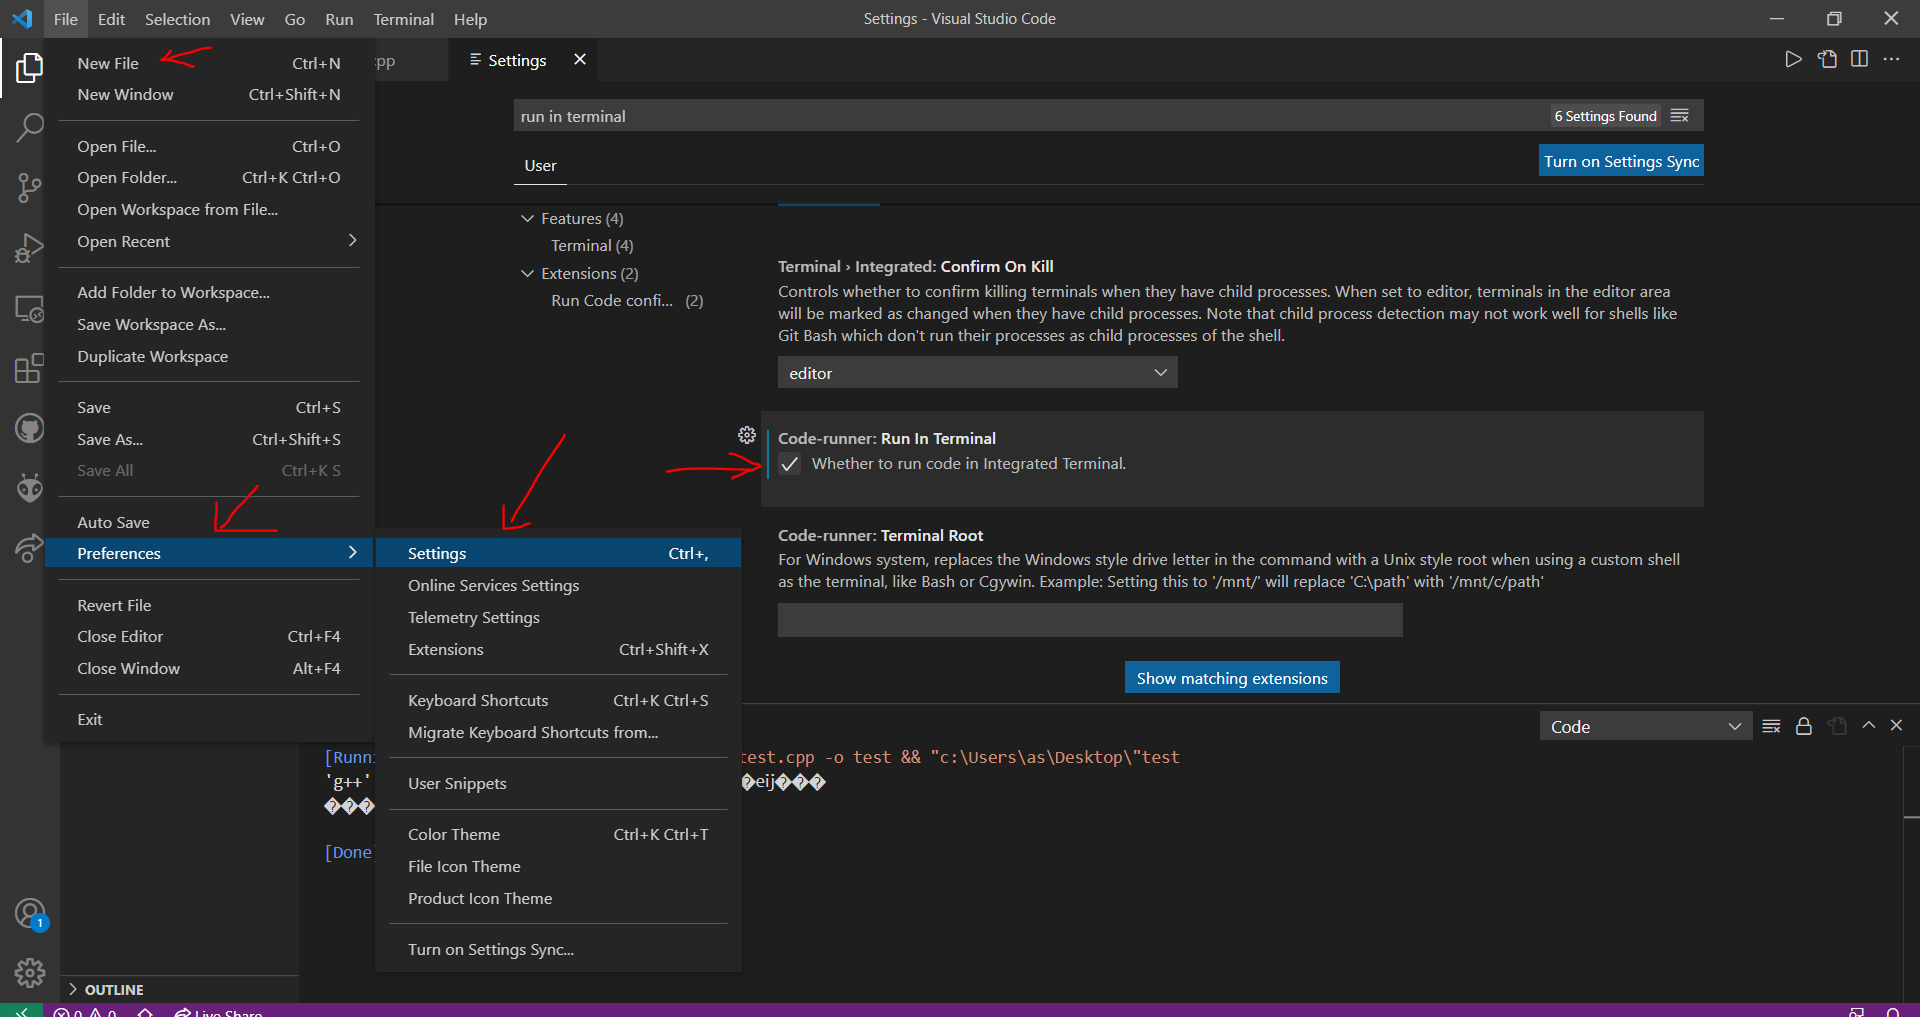Select Run Code configuration tree item
1920x1017 pixels.
pyautogui.click(x=626, y=301)
